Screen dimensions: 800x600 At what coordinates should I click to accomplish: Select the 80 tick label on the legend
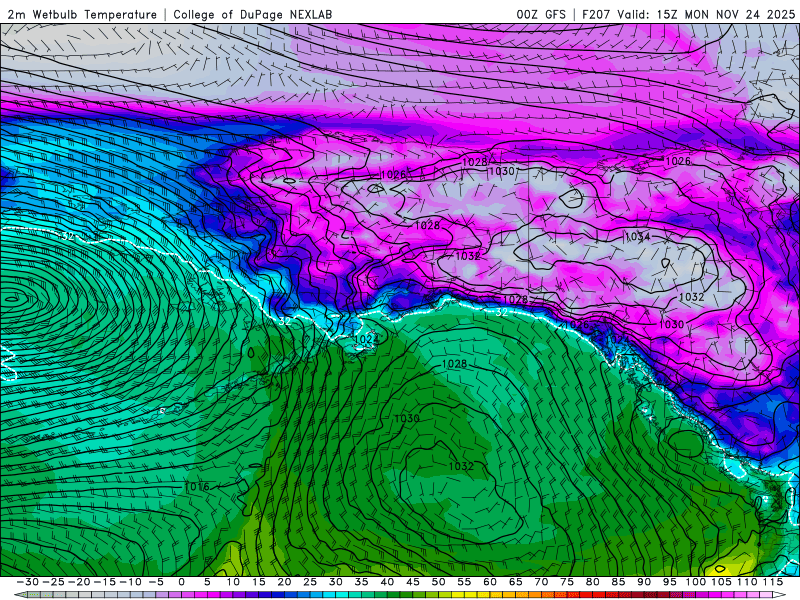point(592,582)
